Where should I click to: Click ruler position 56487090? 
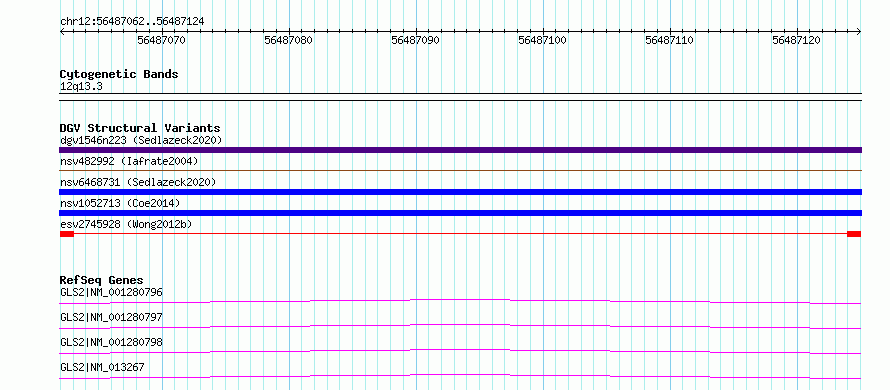(416, 41)
